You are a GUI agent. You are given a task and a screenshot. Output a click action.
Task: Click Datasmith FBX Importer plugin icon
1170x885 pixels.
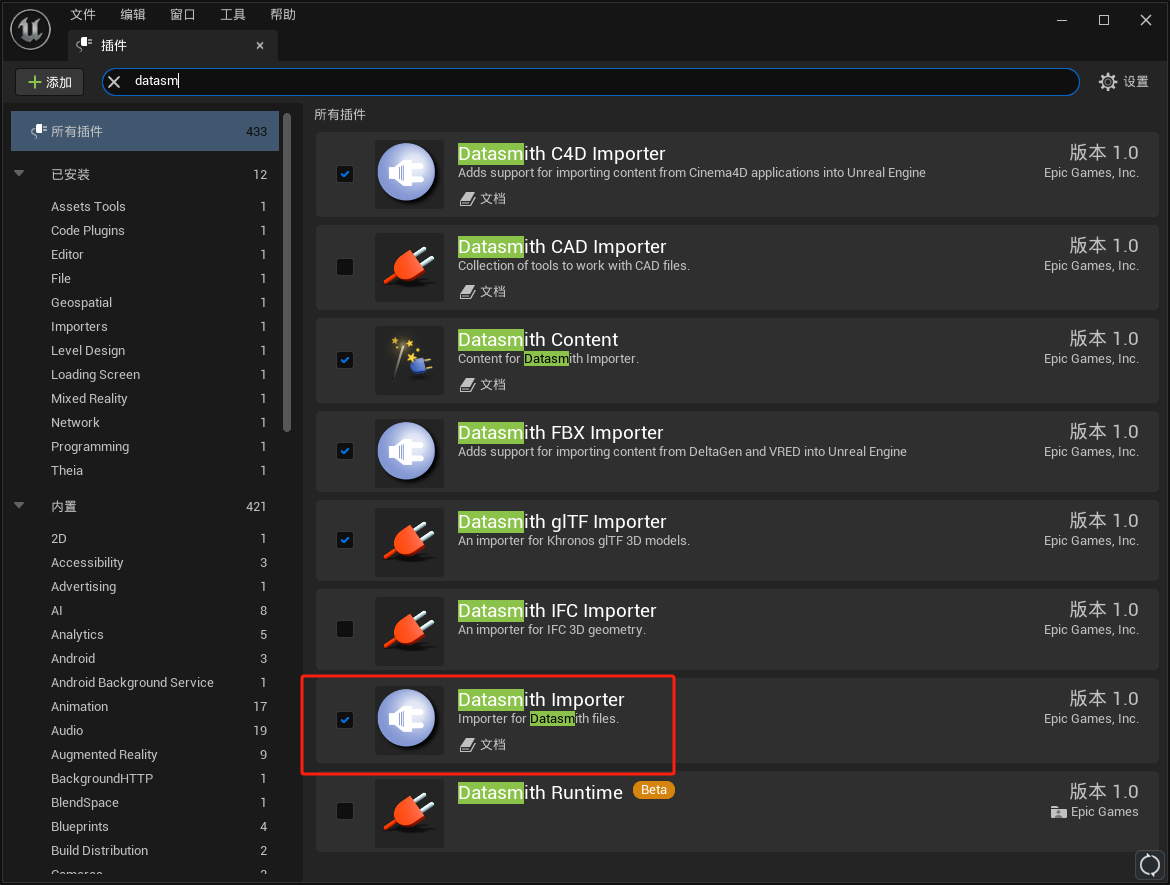(x=409, y=454)
